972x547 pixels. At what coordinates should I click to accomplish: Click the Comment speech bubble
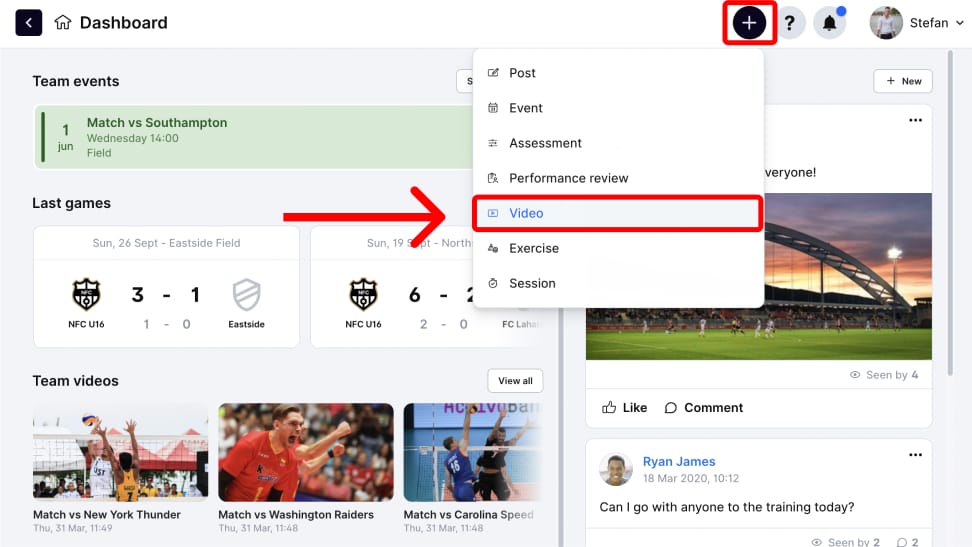tap(670, 407)
